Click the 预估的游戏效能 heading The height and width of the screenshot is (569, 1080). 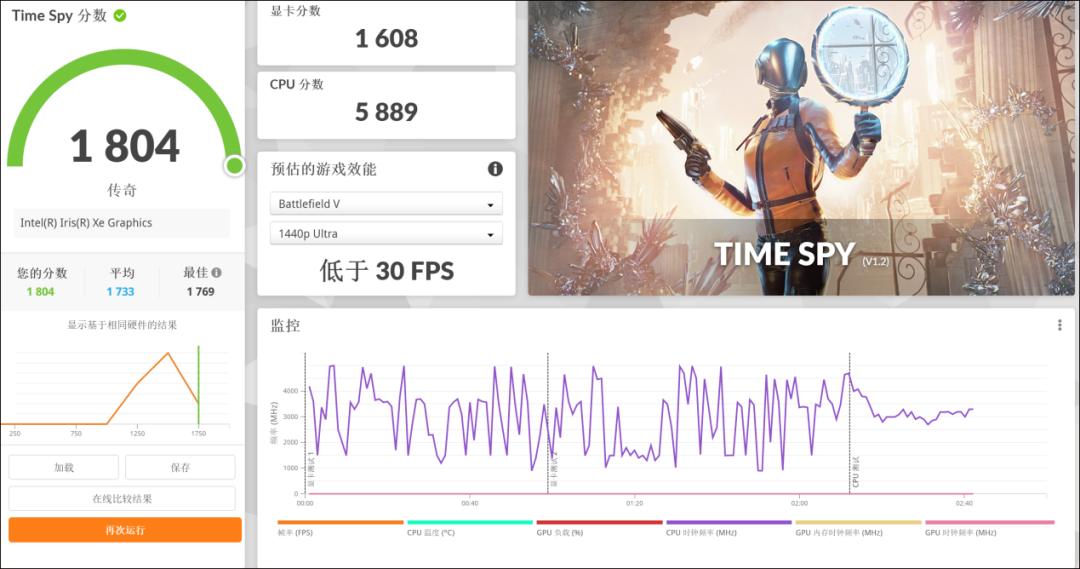[x=323, y=169]
